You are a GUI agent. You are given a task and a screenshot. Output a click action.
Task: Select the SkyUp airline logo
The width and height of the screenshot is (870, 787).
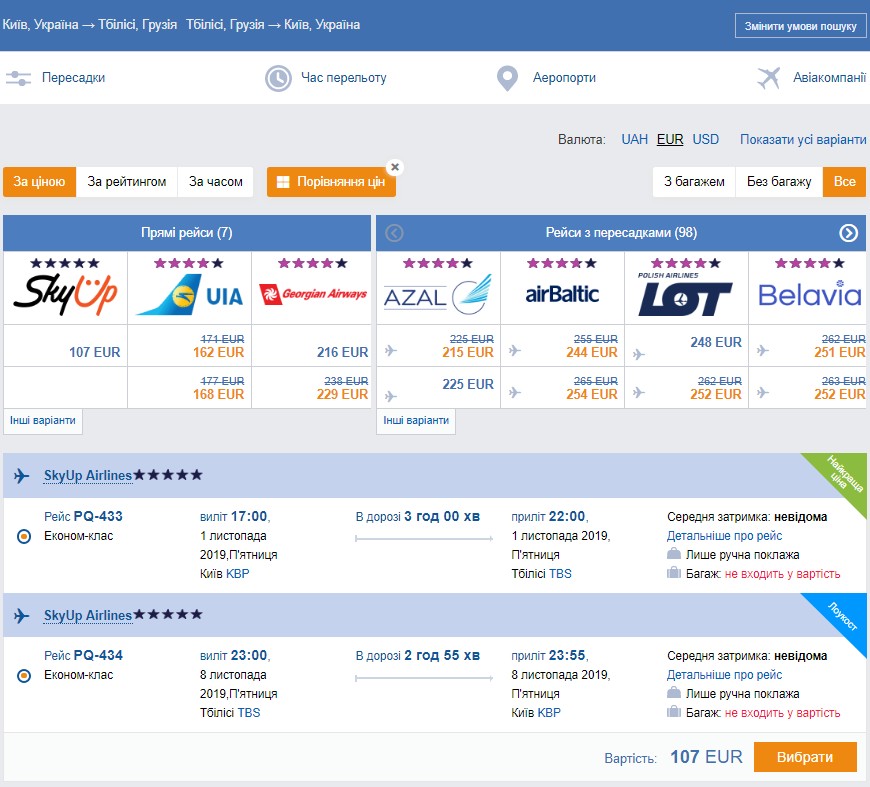[65, 294]
